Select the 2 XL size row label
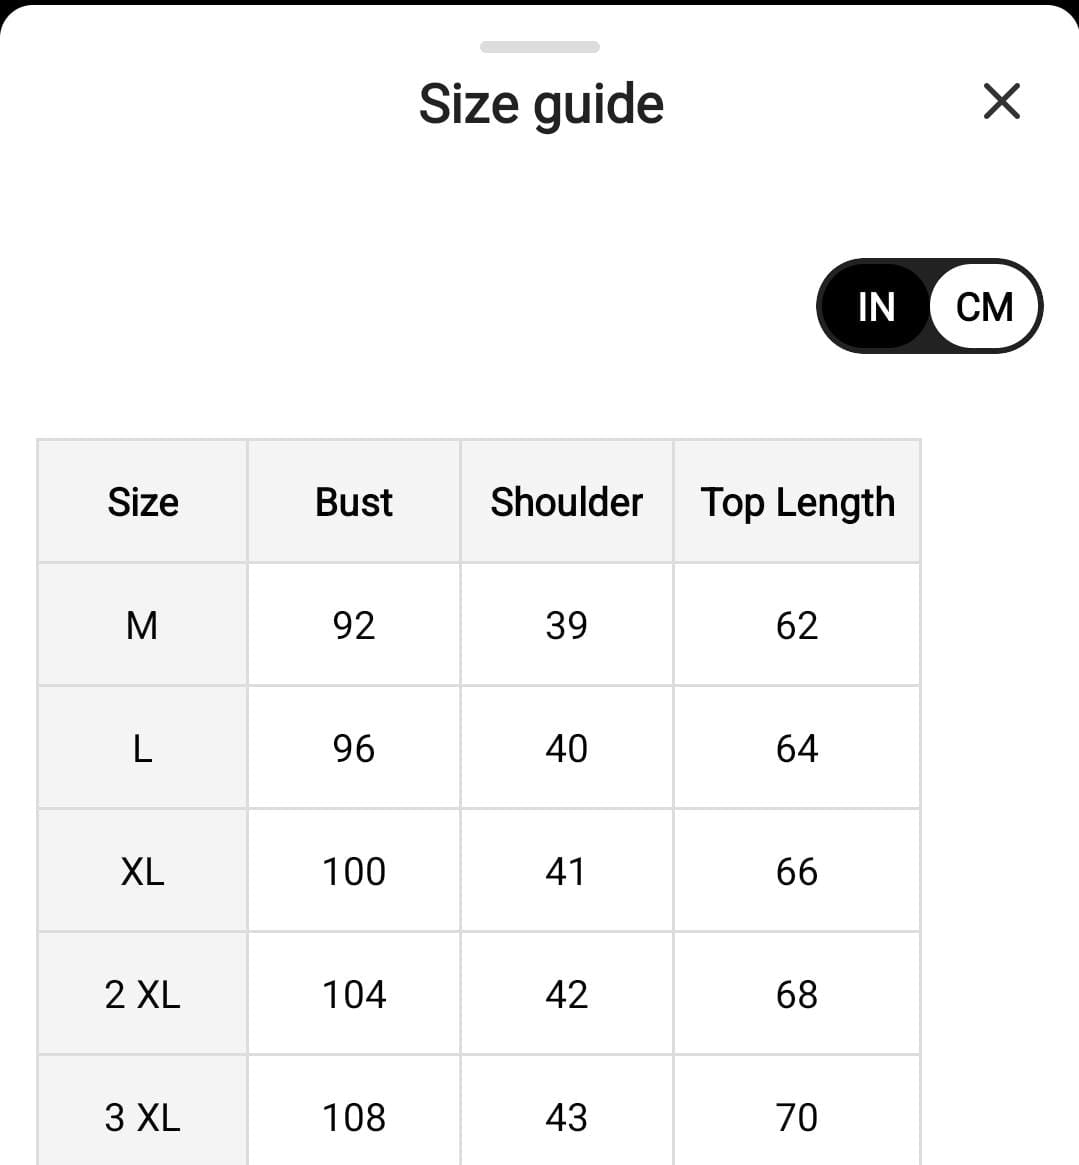 142,994
